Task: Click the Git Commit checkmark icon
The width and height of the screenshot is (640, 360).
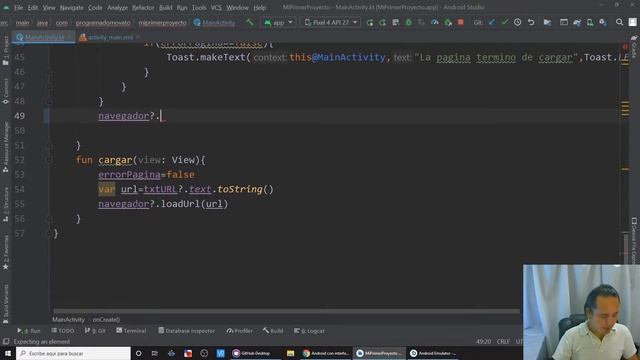Action: pos(505,22)
